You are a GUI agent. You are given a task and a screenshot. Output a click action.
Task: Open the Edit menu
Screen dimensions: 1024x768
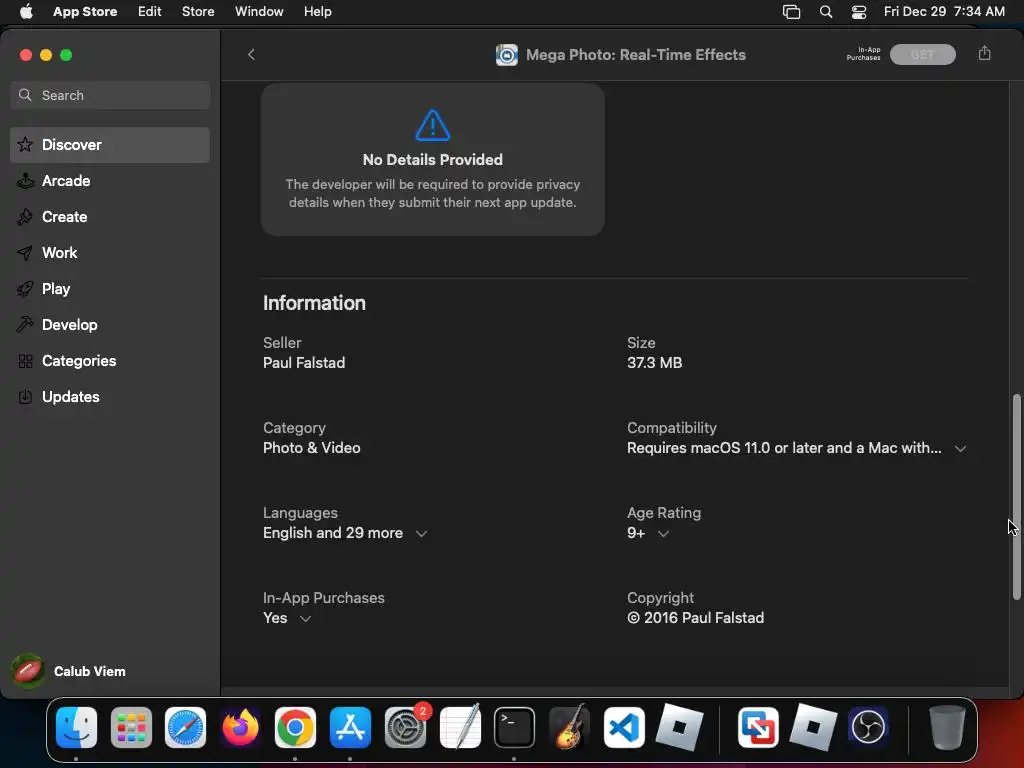click(x=150, y=12)
